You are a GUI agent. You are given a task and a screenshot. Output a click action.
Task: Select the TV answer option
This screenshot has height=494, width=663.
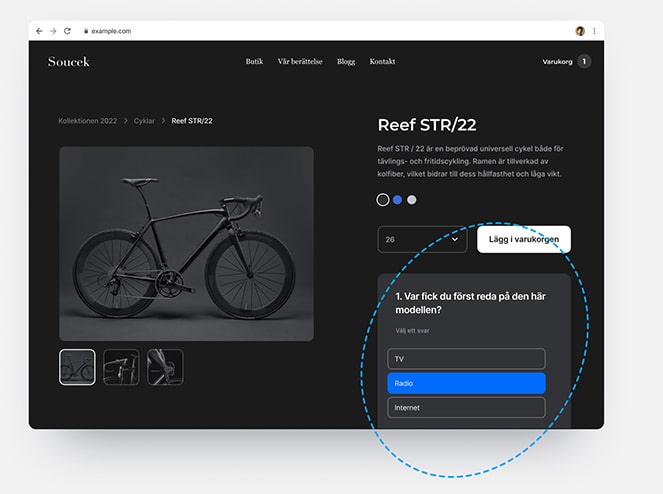[466, 358]
